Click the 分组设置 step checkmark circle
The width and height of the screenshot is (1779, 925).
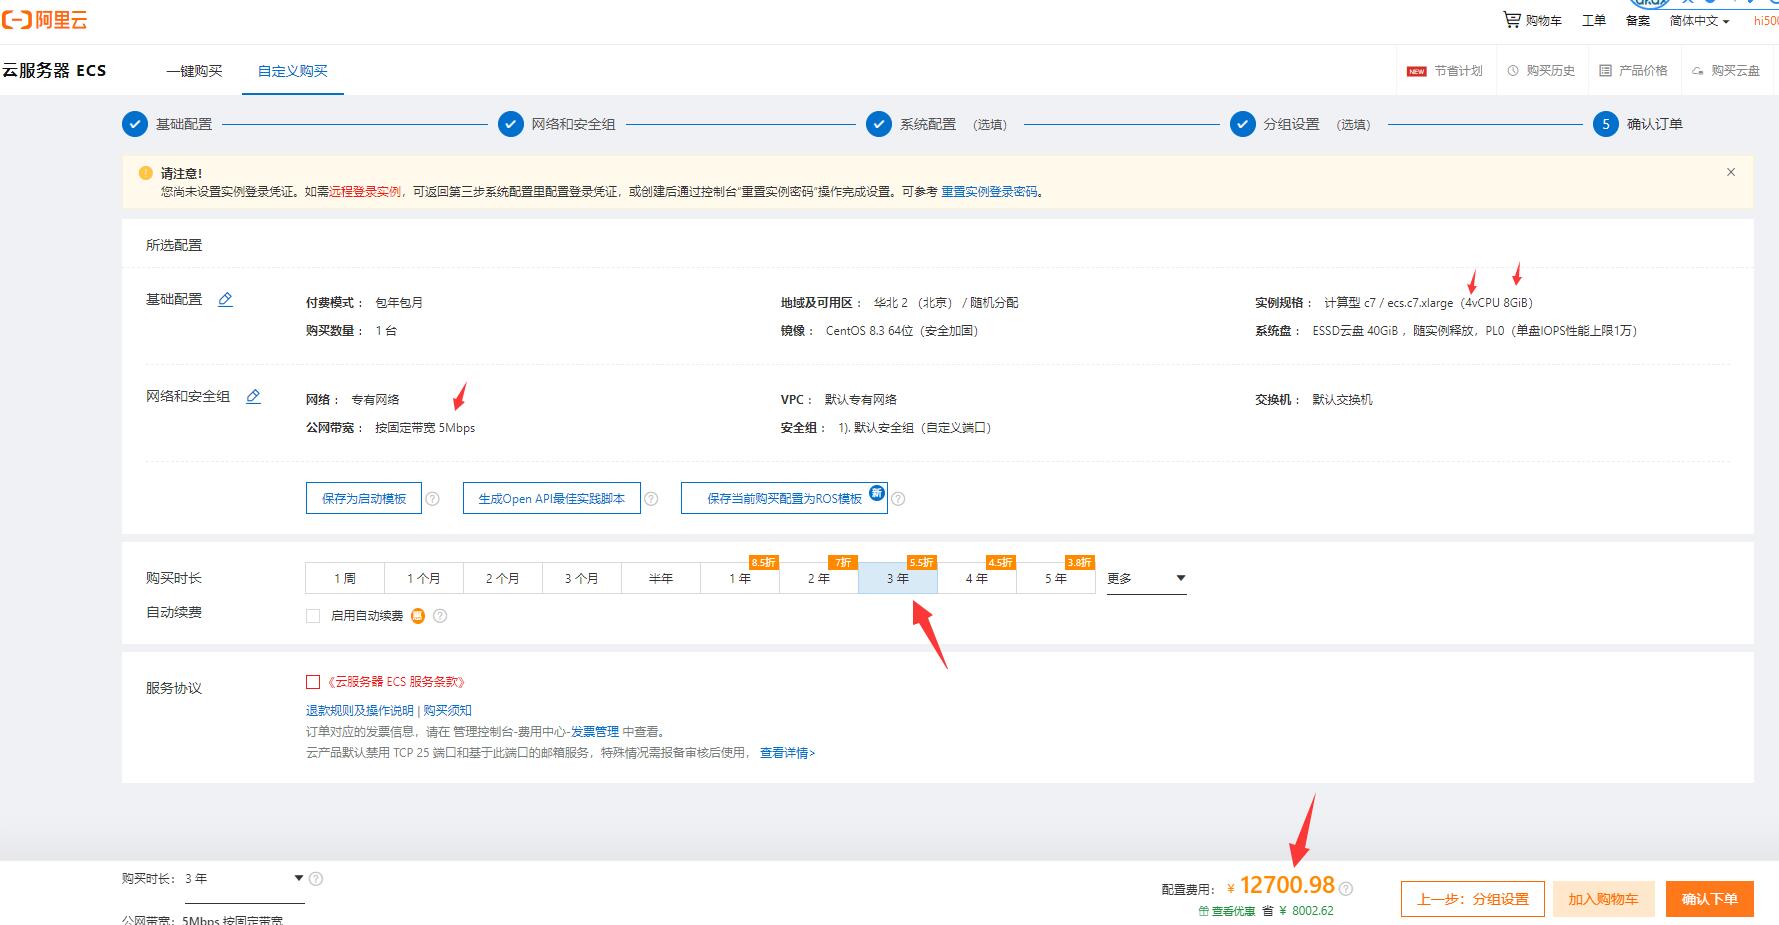1243,124
